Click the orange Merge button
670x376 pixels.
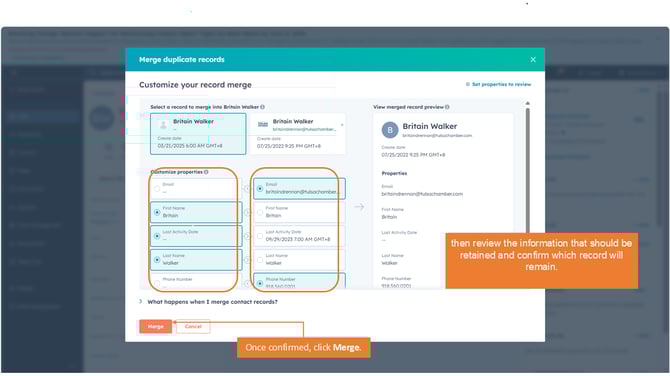pyautogui.click(x=156, y=326)
